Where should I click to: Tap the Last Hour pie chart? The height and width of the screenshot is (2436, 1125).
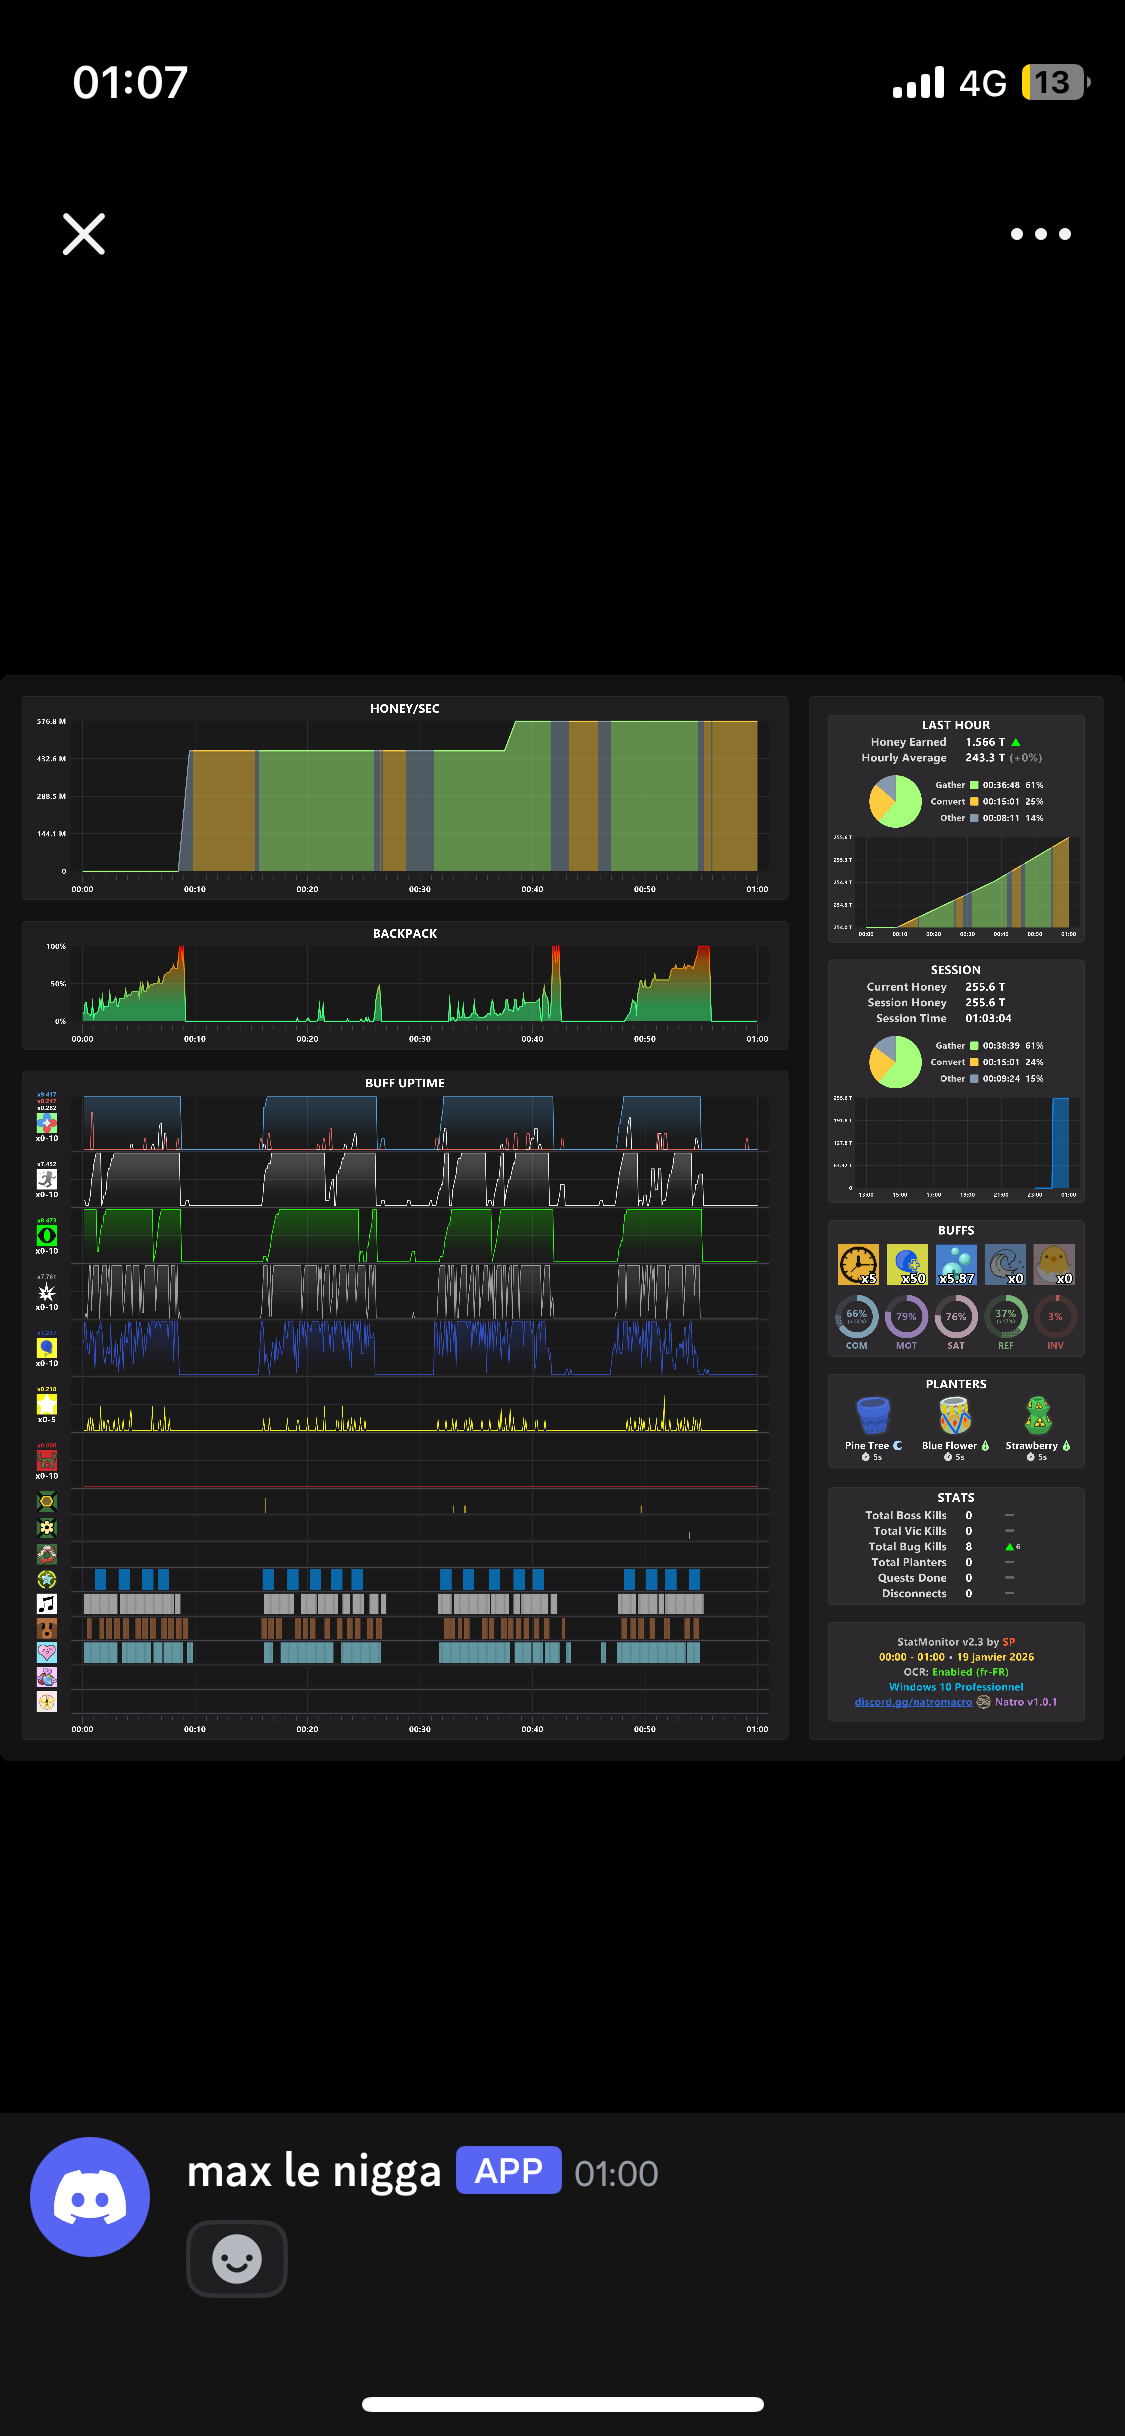pos(895,801)
